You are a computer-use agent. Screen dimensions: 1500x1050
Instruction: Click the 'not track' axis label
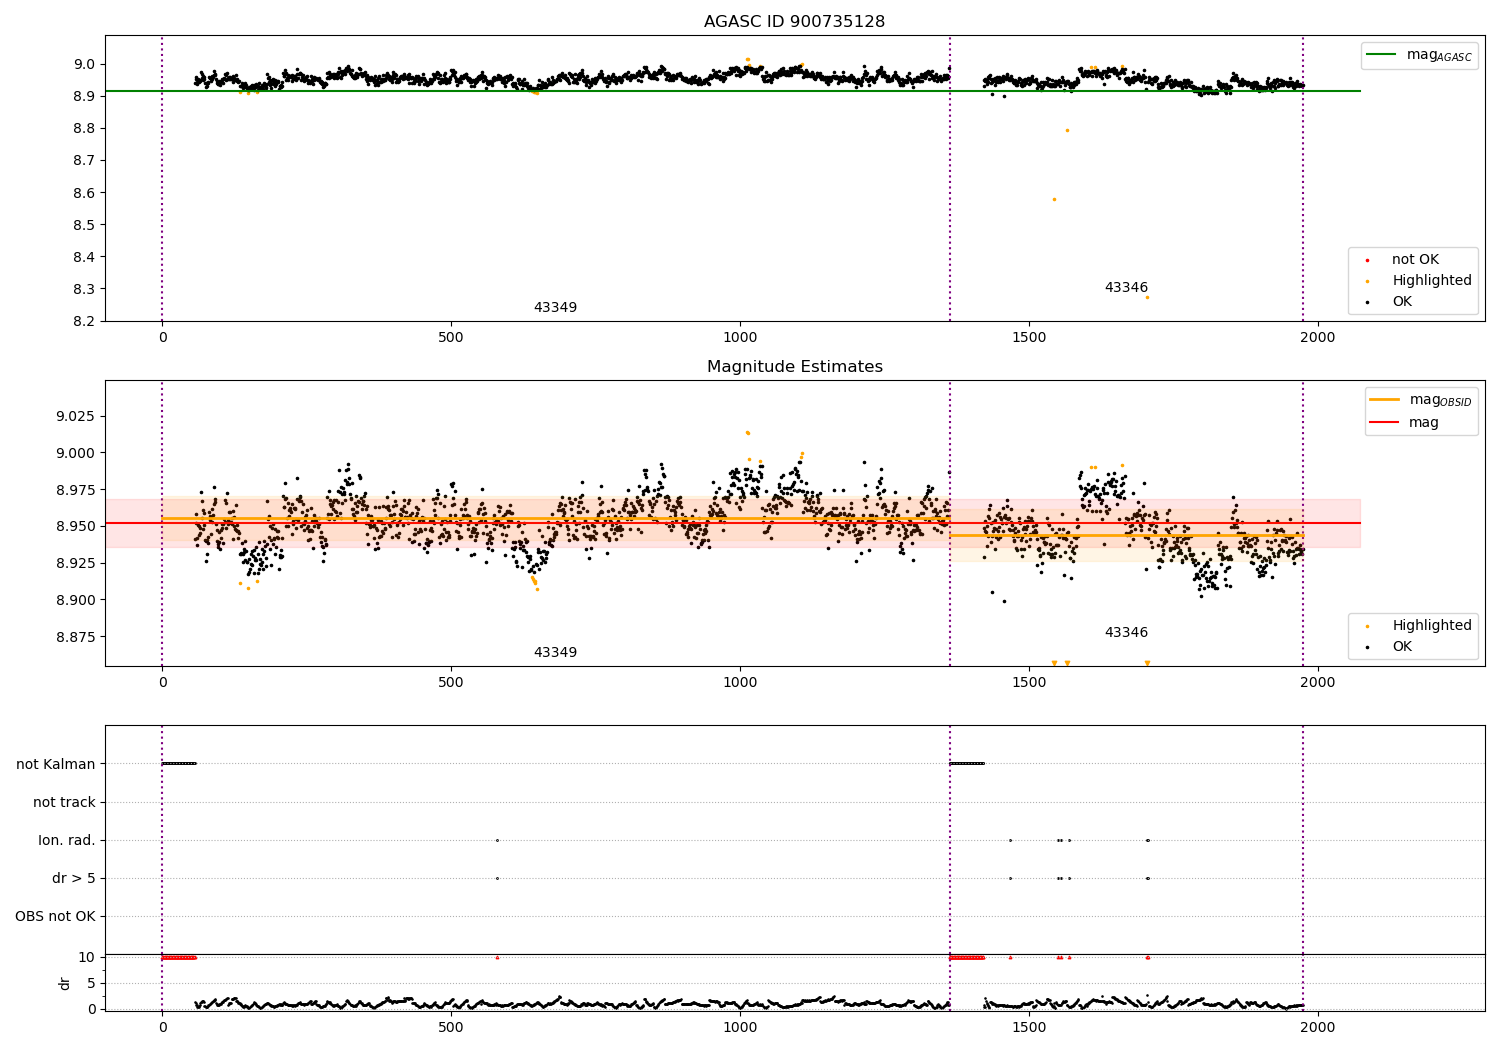click(64, 802)
